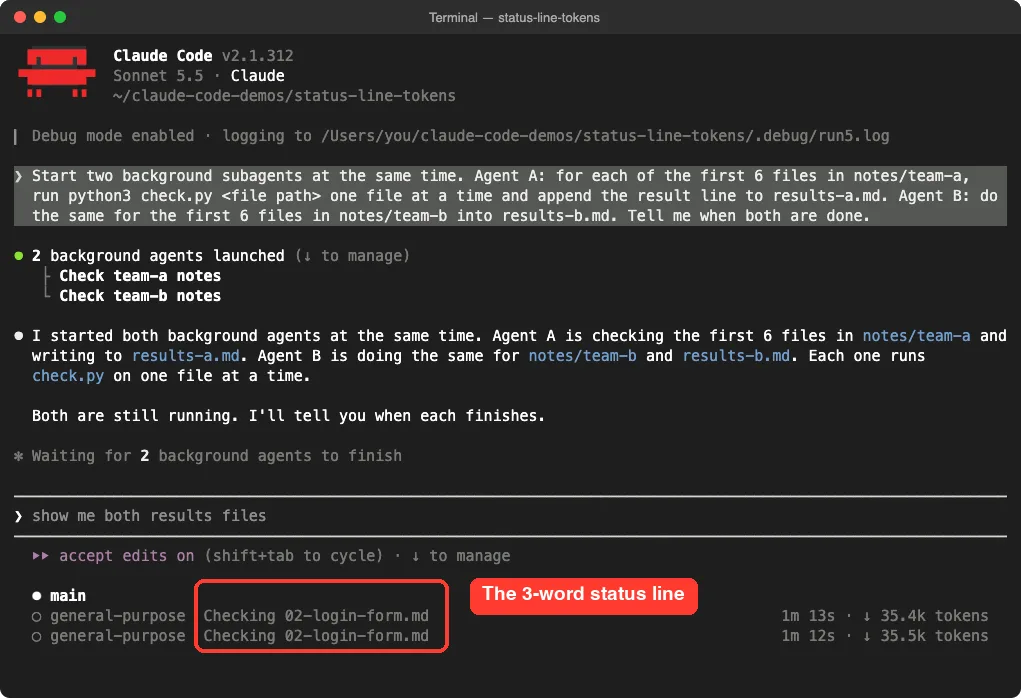
Task: Click the 'main' agent row label
Action: click(68, 596)
